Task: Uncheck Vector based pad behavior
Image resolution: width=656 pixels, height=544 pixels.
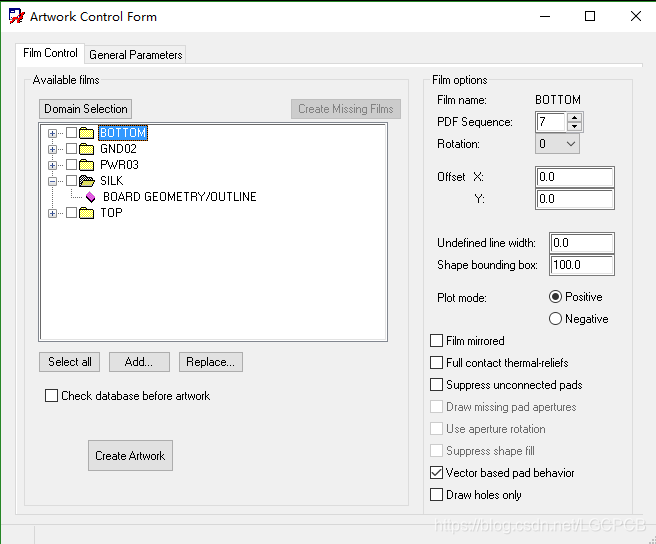Action: (436, 472)
